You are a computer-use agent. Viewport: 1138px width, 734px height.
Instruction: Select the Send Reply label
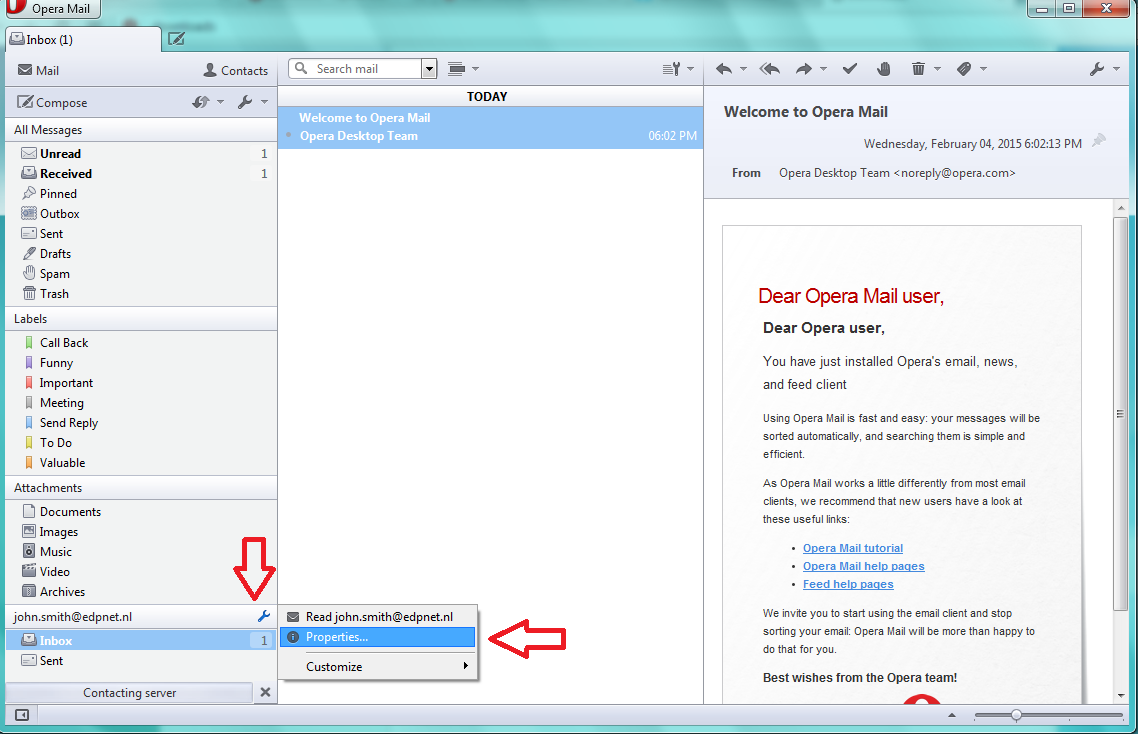point(142,423)
